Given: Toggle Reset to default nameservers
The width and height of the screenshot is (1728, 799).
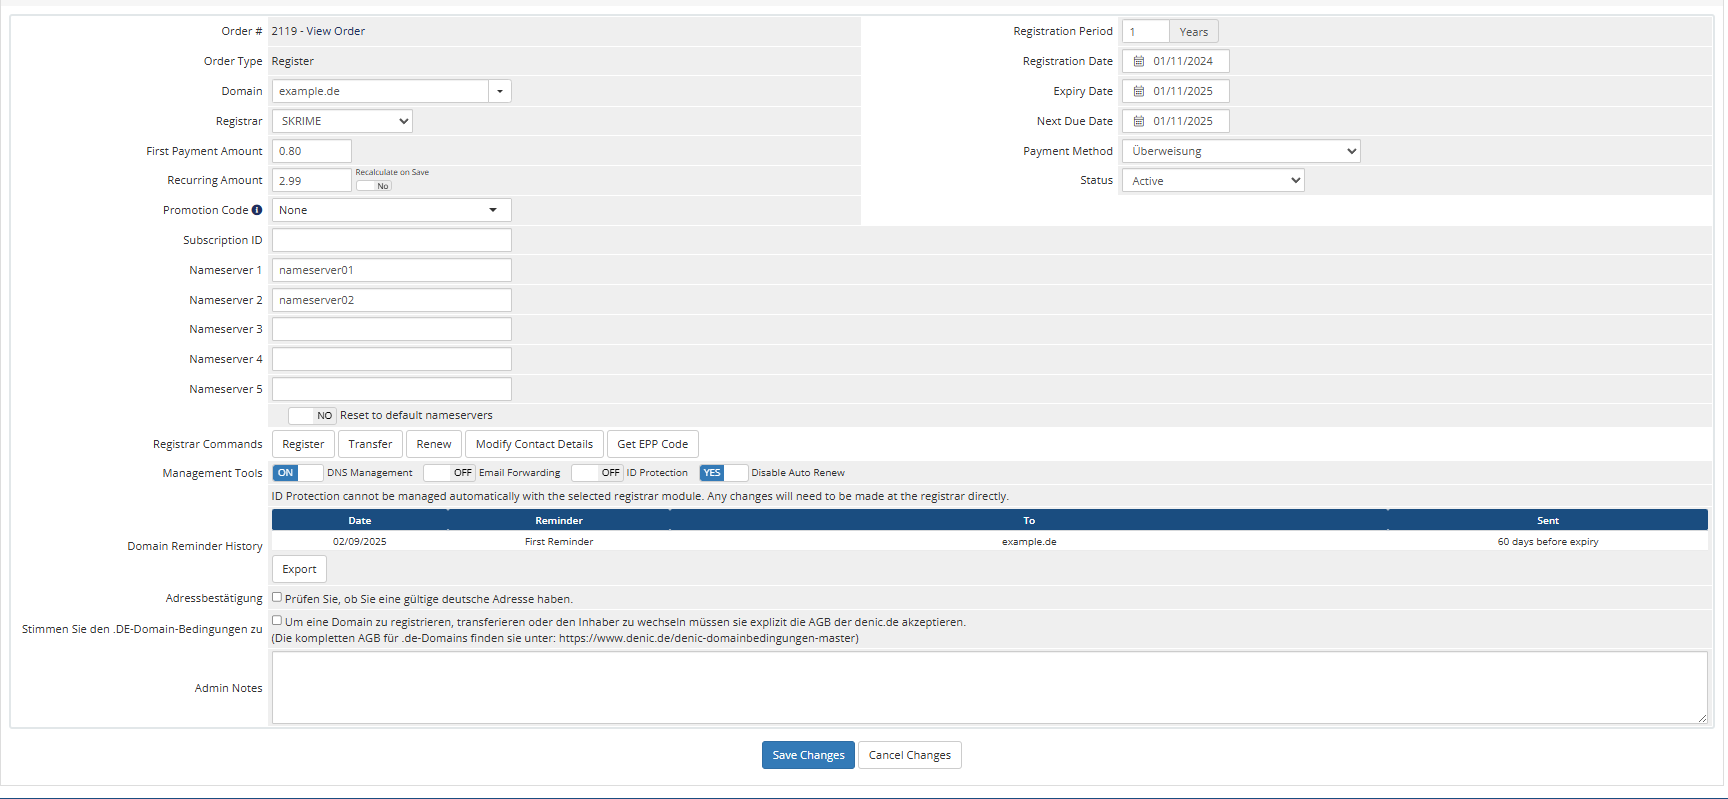Looking at the screenshot, I should (x=312, y=416).
